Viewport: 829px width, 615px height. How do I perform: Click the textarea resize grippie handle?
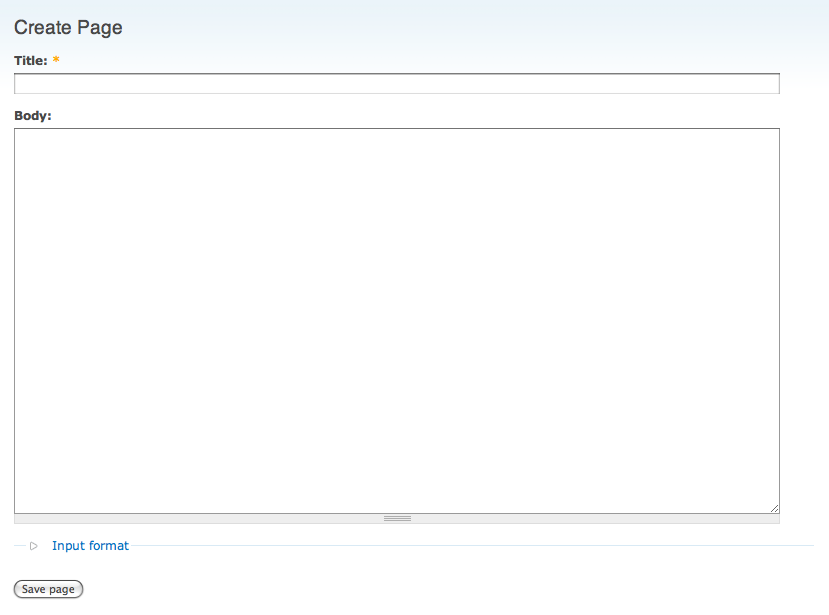[396, 518]
